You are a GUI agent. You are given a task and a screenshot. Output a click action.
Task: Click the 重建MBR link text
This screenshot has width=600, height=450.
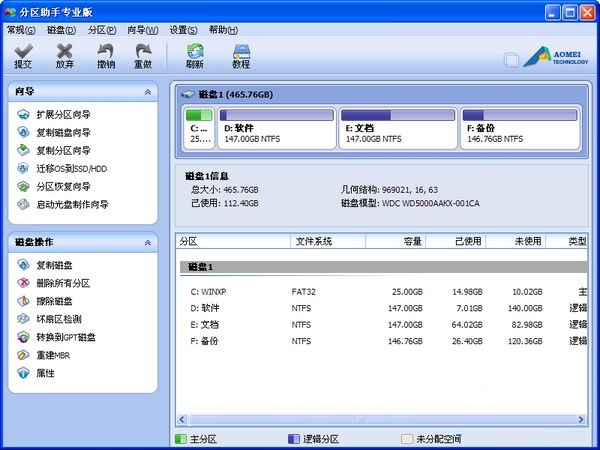53,355
